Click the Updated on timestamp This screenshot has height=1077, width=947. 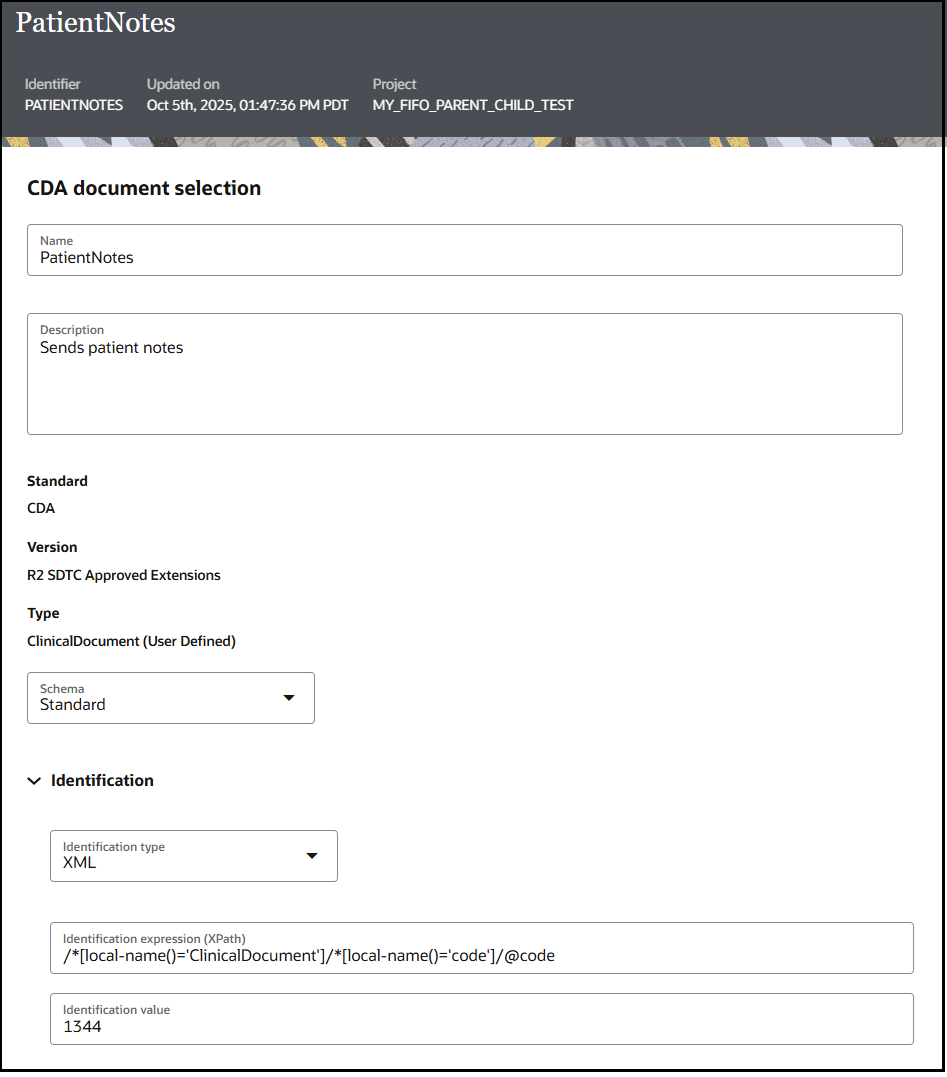pyautogui.click(x=247, y=105)
